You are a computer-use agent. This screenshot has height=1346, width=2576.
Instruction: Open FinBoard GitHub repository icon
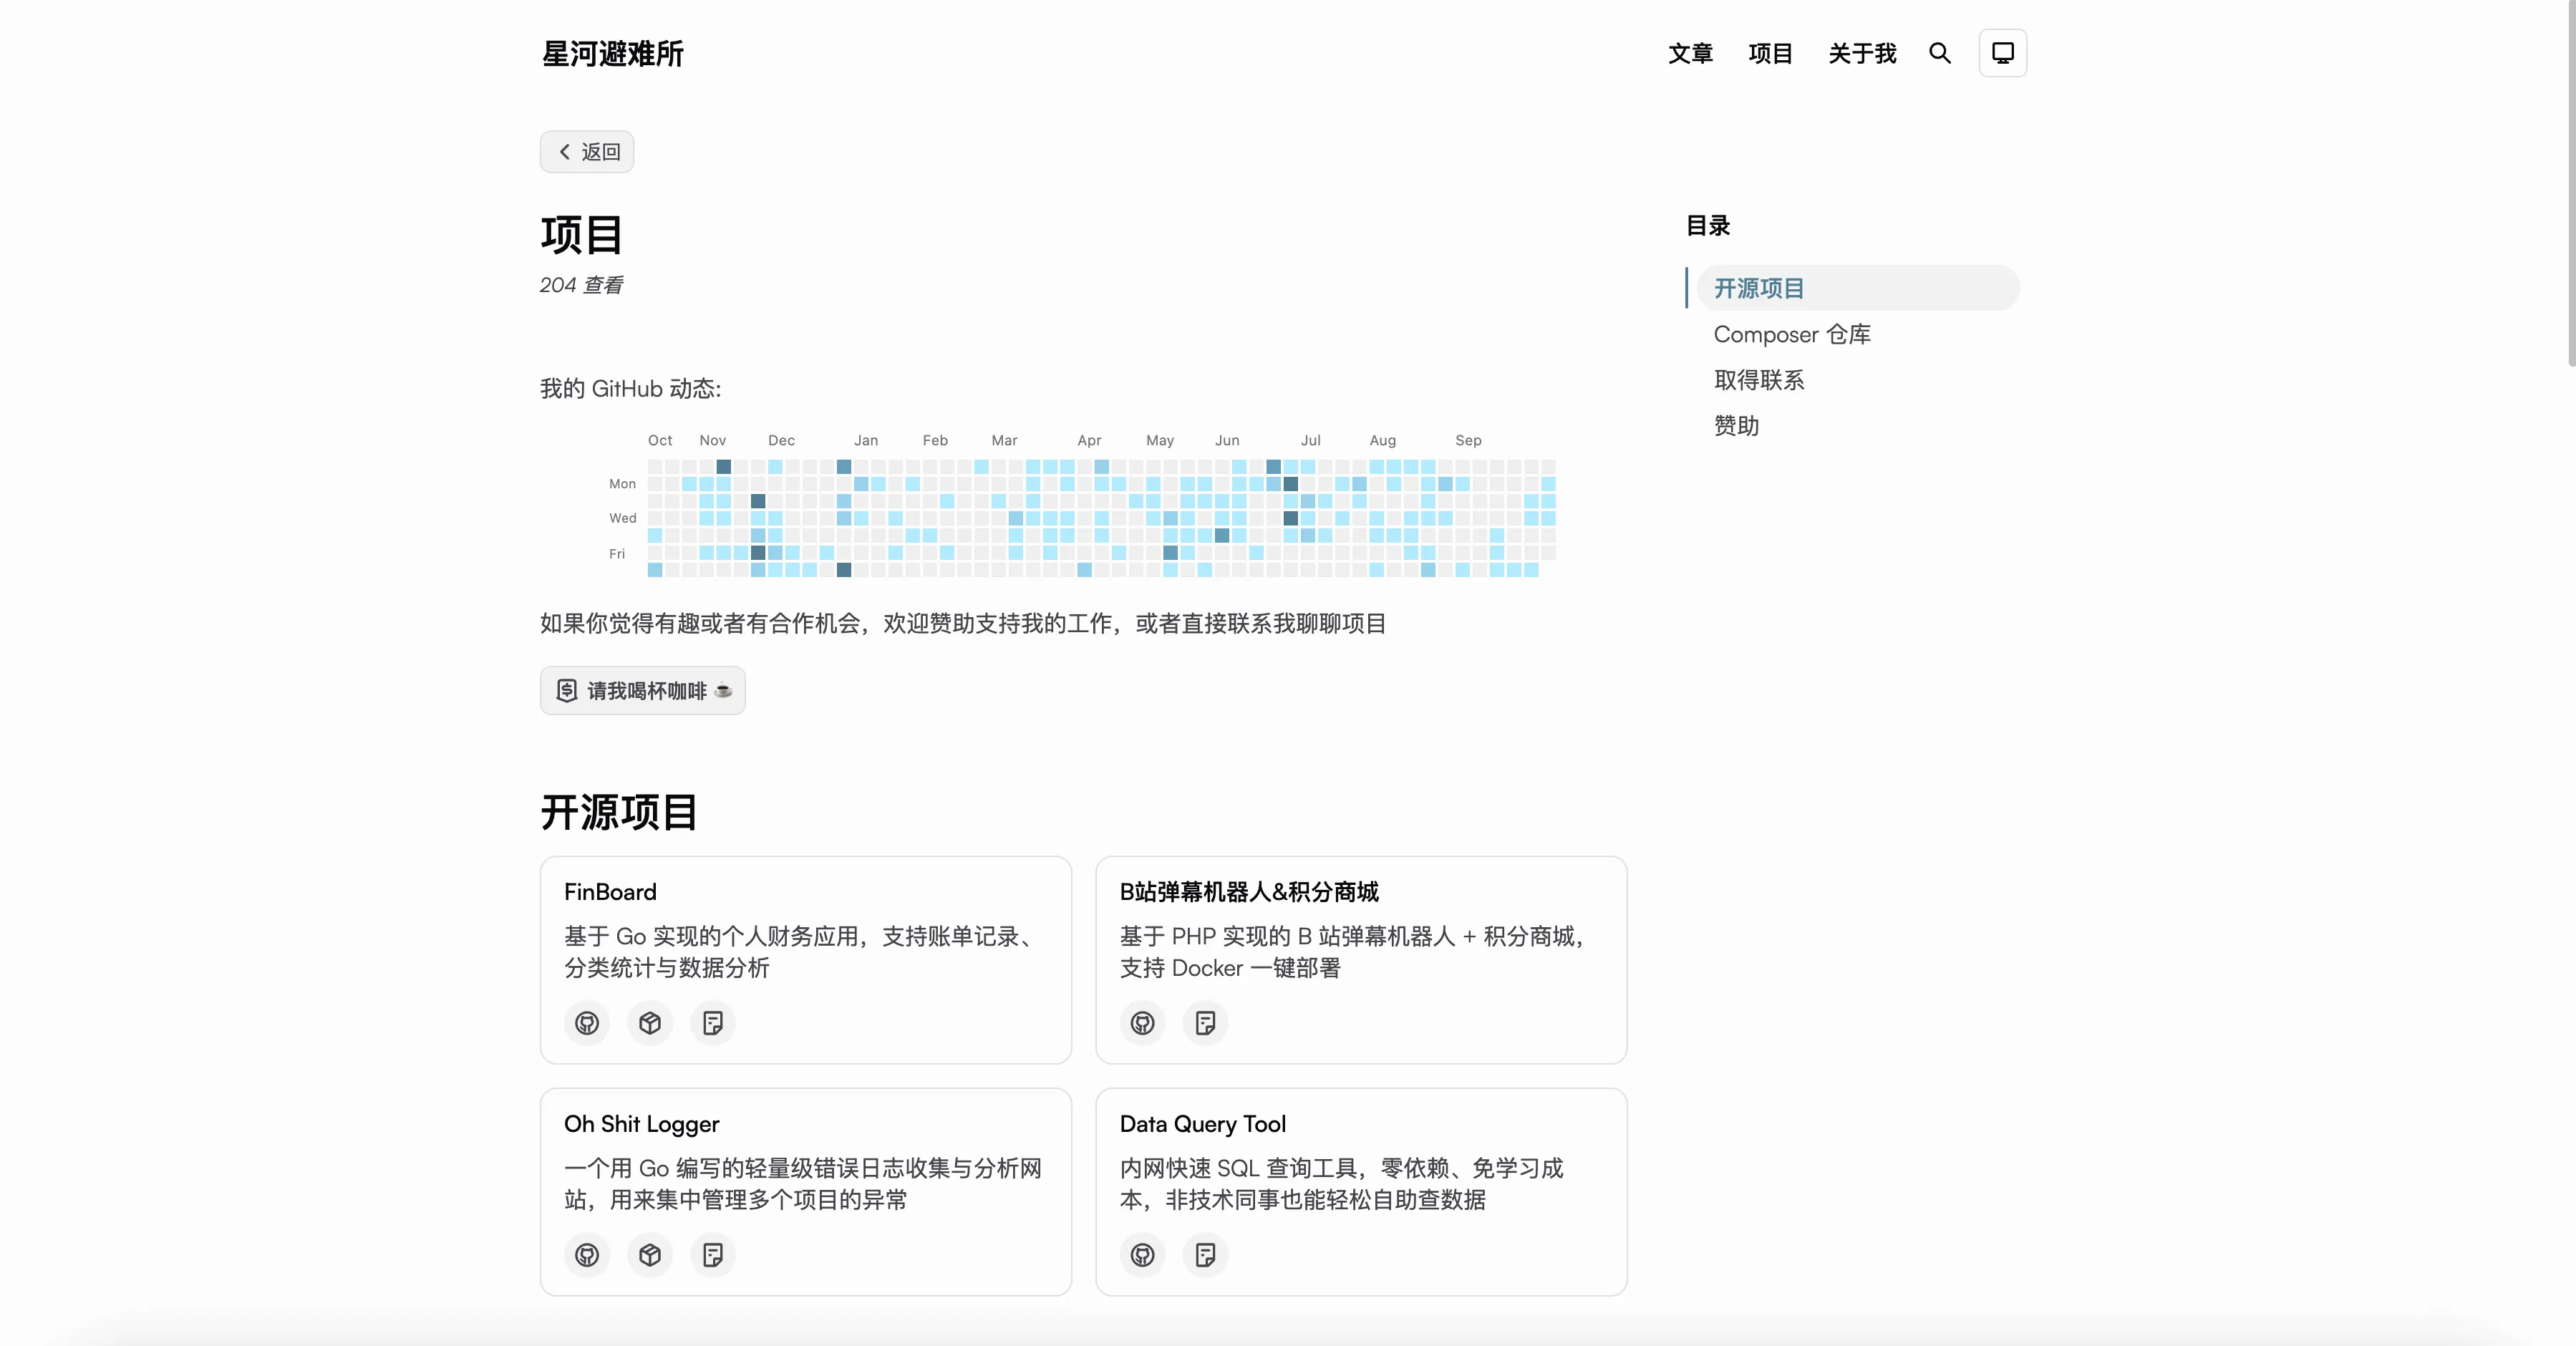pos(587,1023)
